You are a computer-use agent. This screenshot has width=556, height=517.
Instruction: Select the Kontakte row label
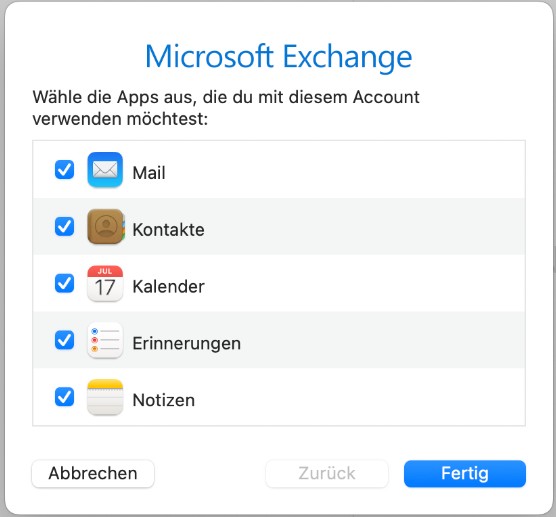point(168,229)
